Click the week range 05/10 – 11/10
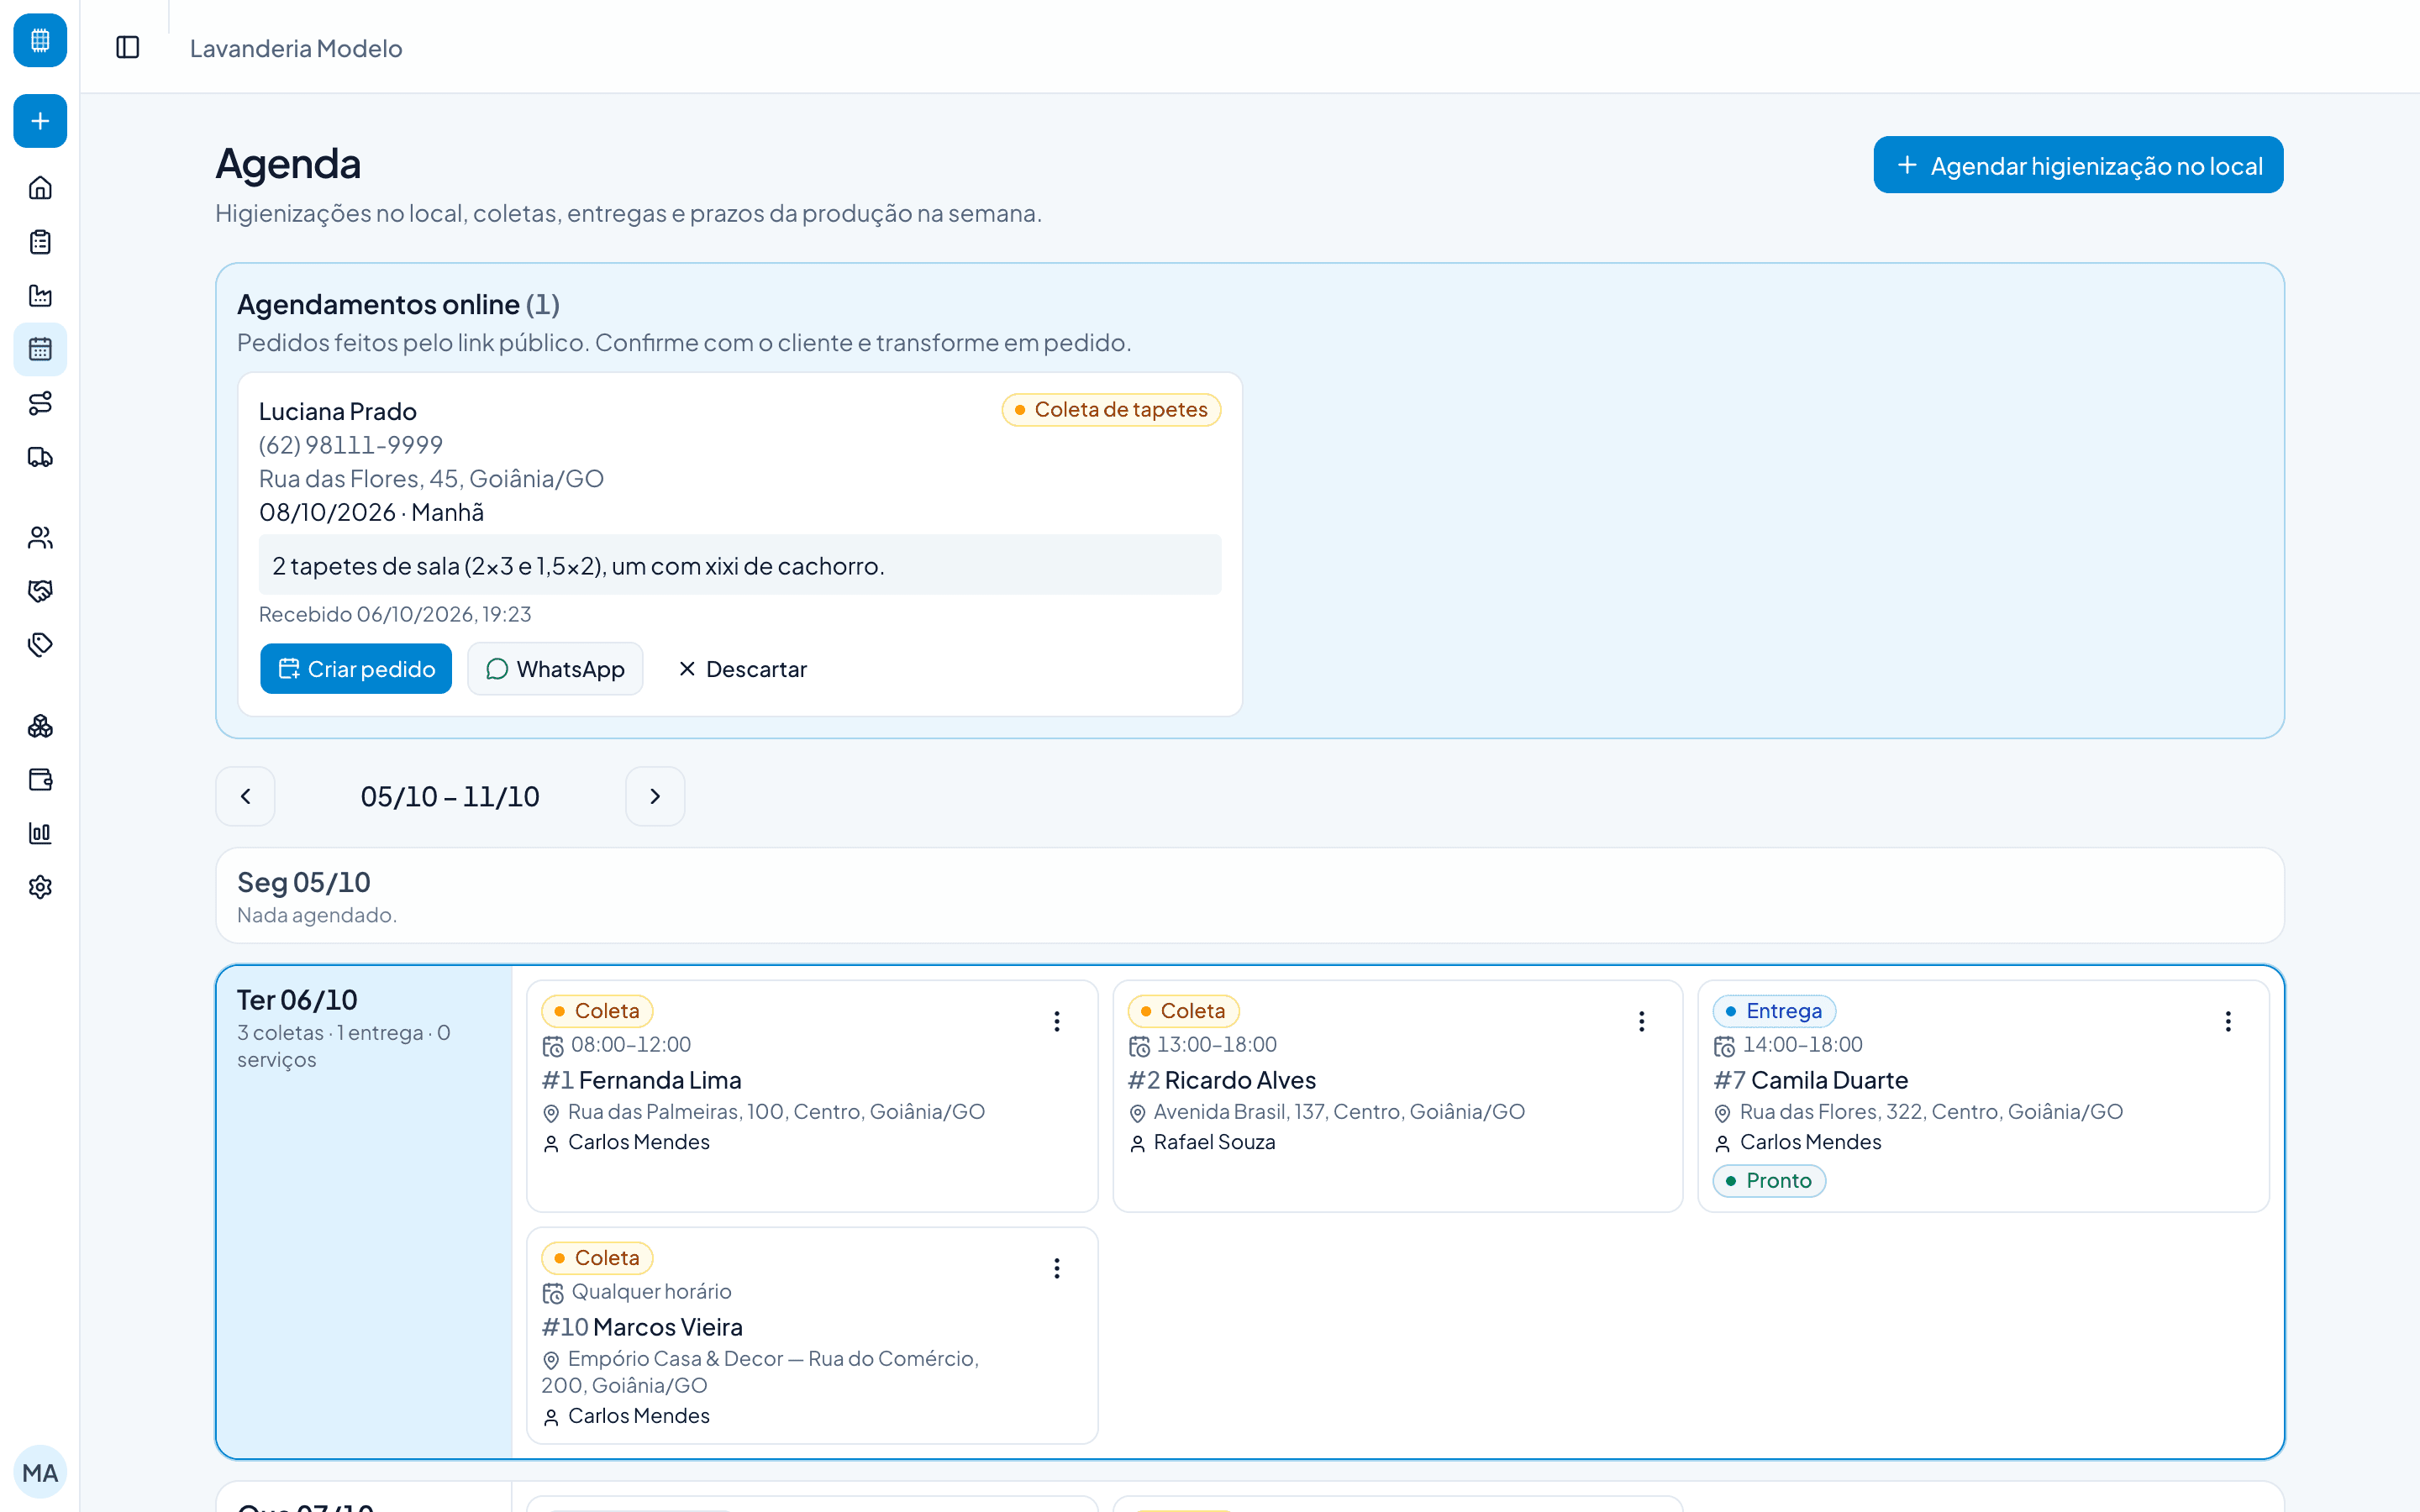Screen dimensions: 2420x1512 point(450,796)
